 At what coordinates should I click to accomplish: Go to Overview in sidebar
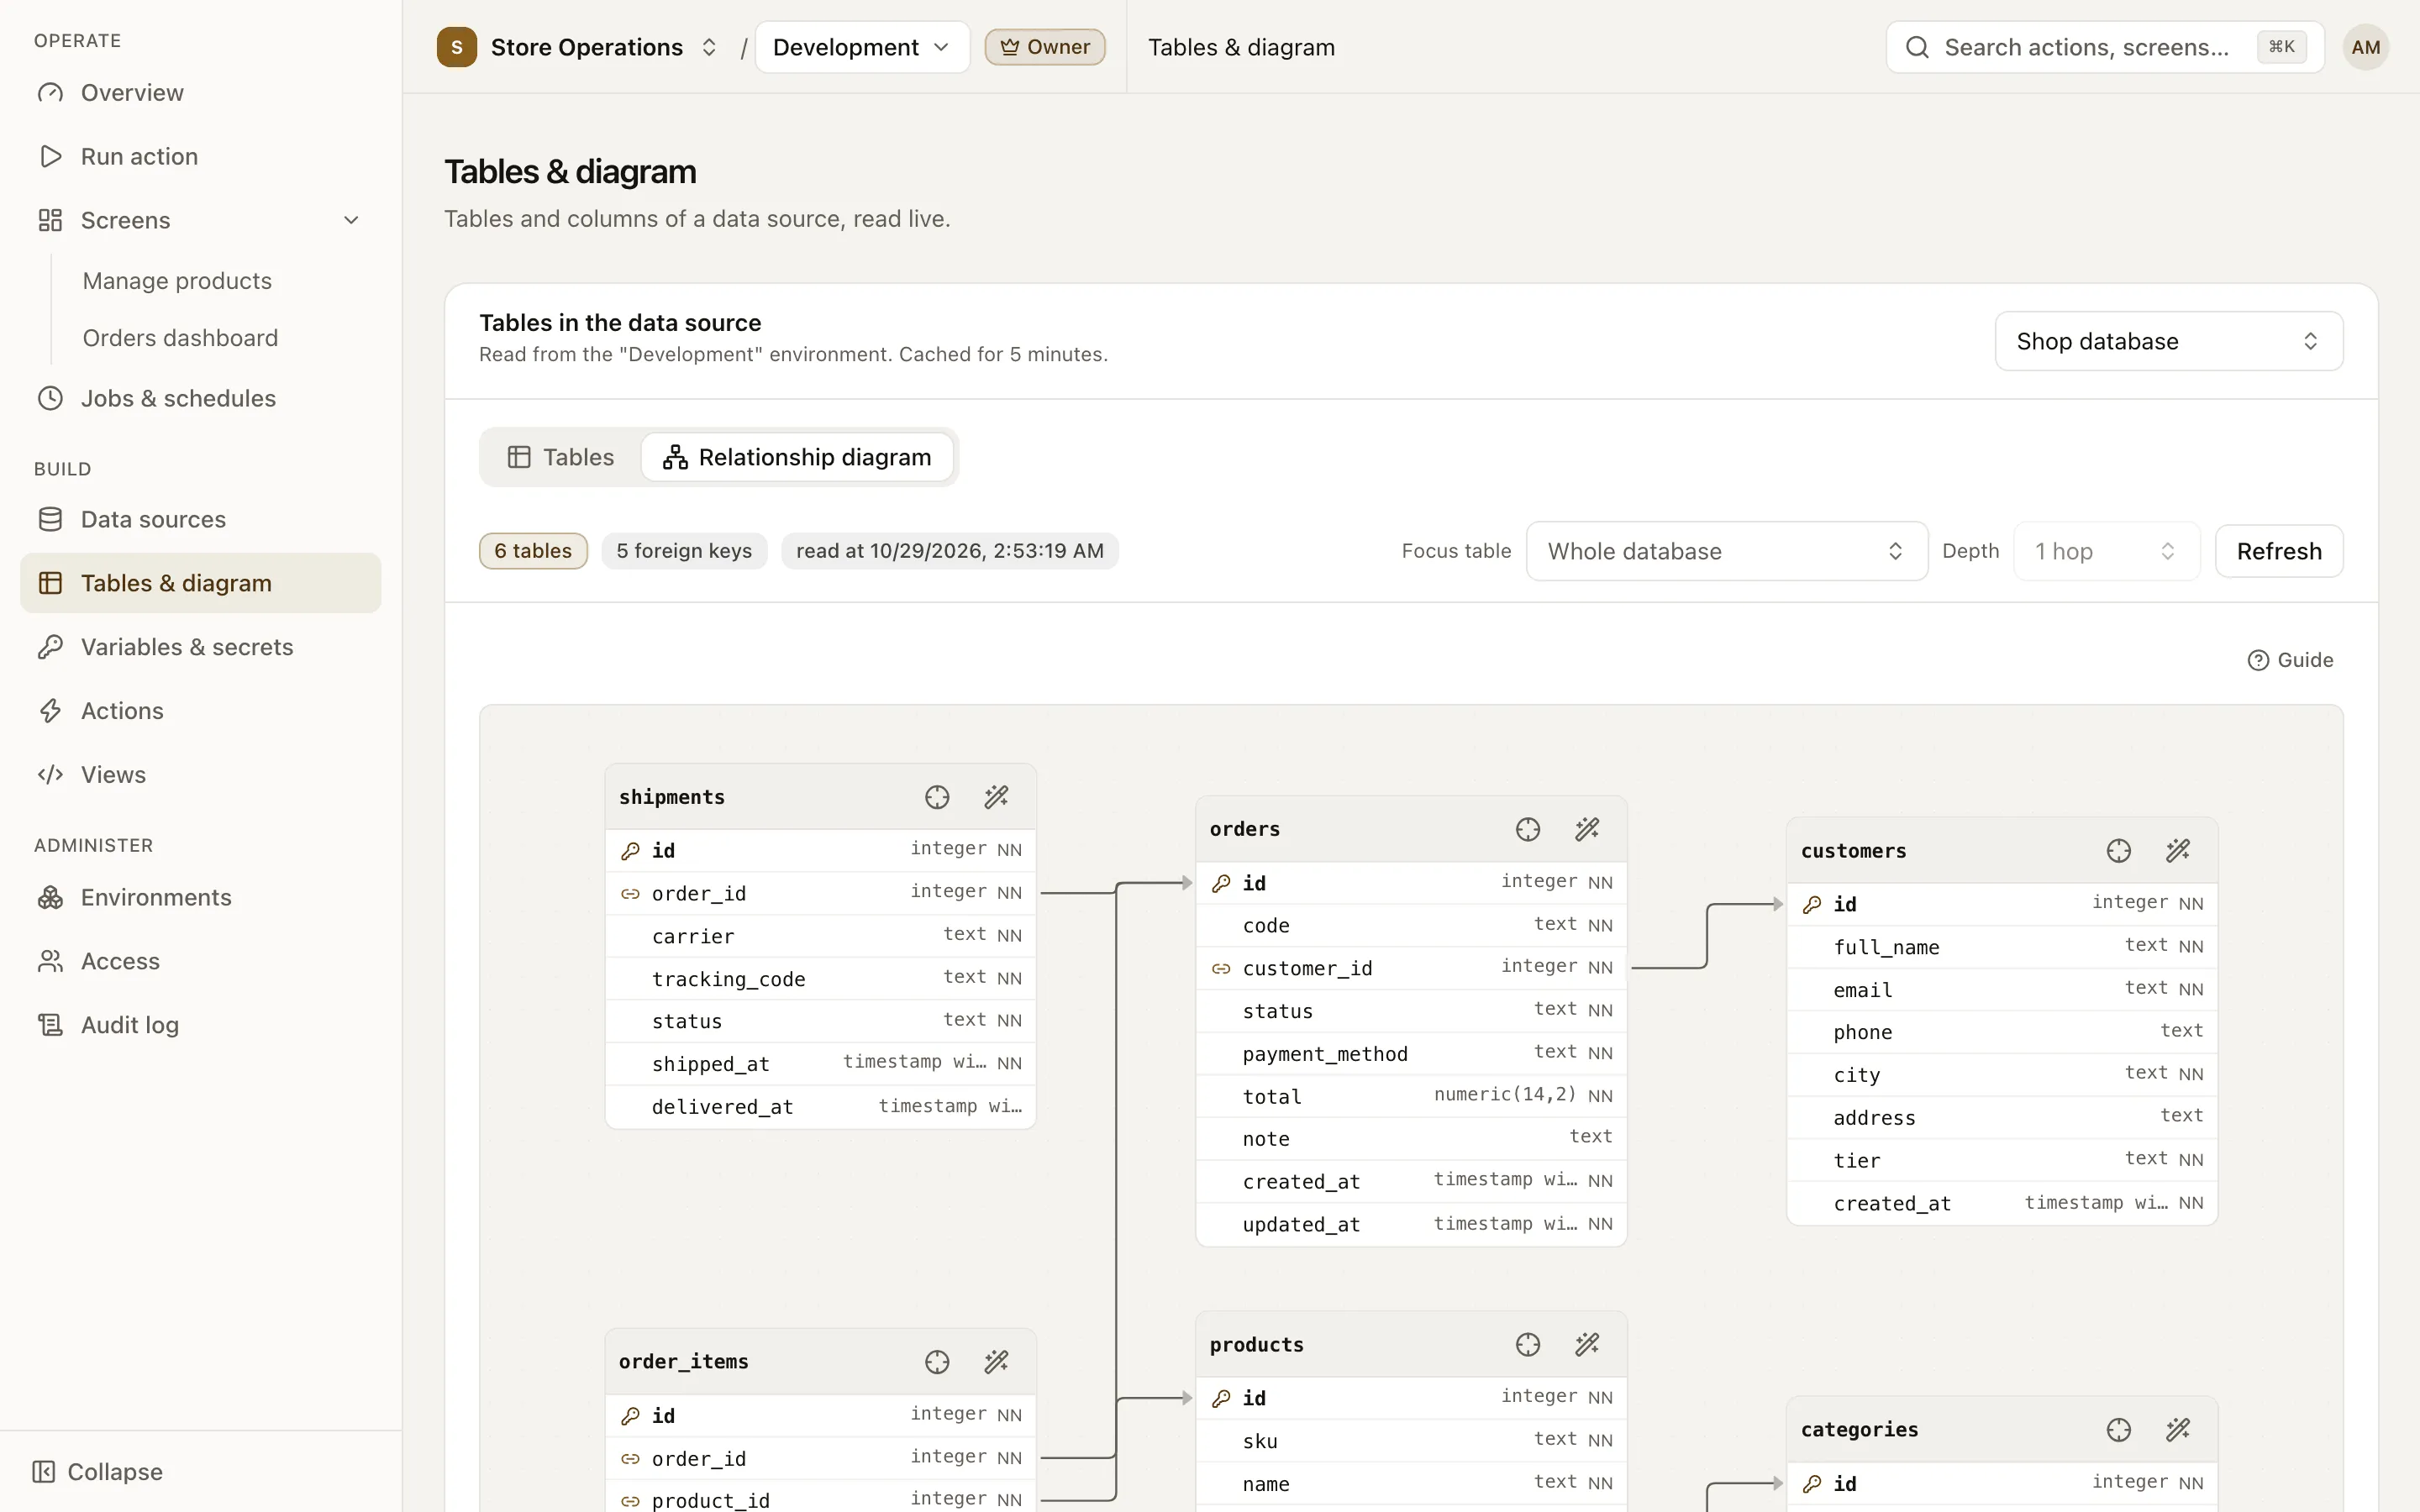200,93
